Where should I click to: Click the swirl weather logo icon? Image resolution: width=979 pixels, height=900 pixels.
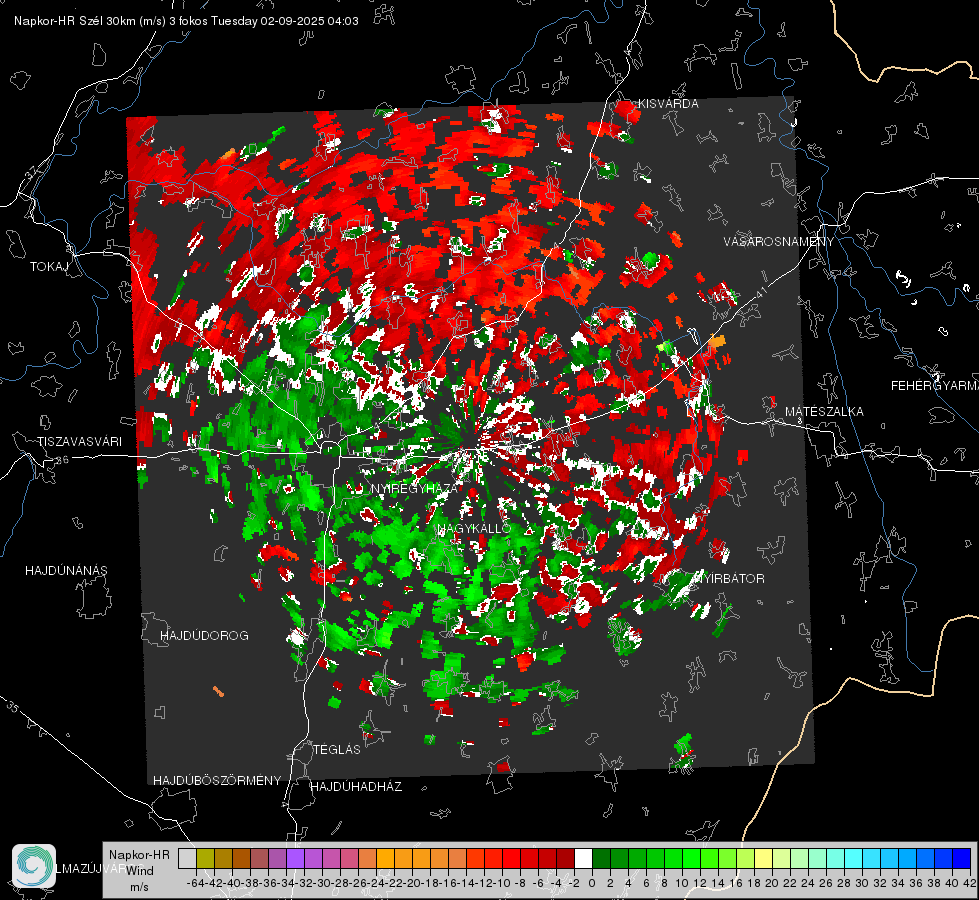click(x=34, y=866)
